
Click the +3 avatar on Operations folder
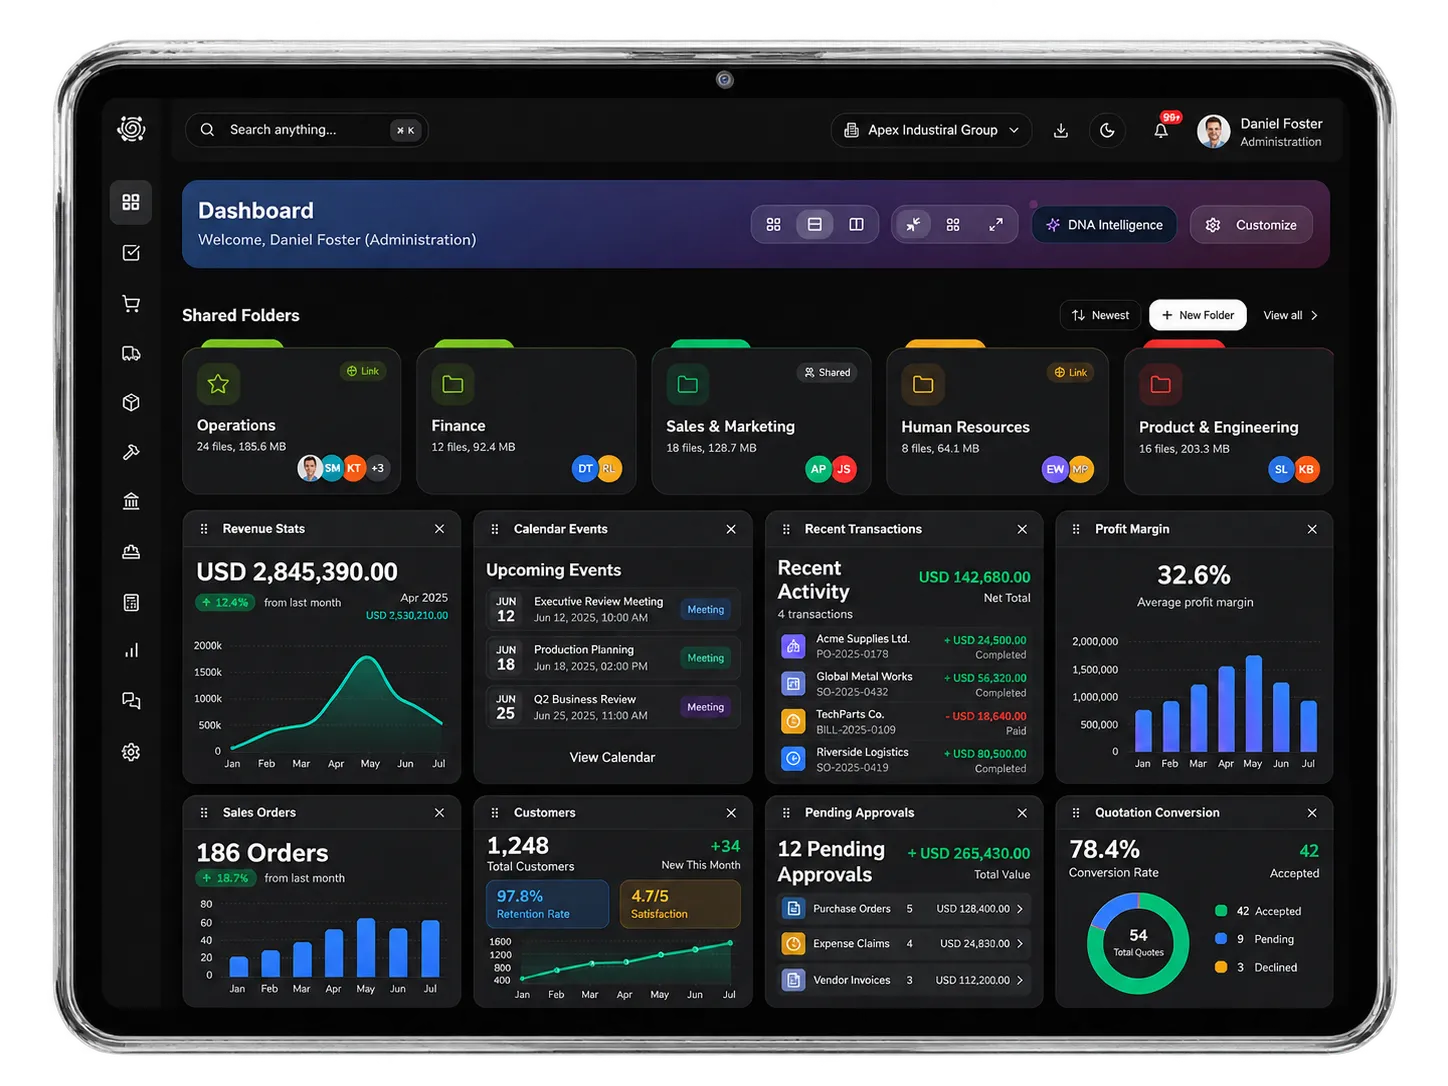[x=377, y=468]
